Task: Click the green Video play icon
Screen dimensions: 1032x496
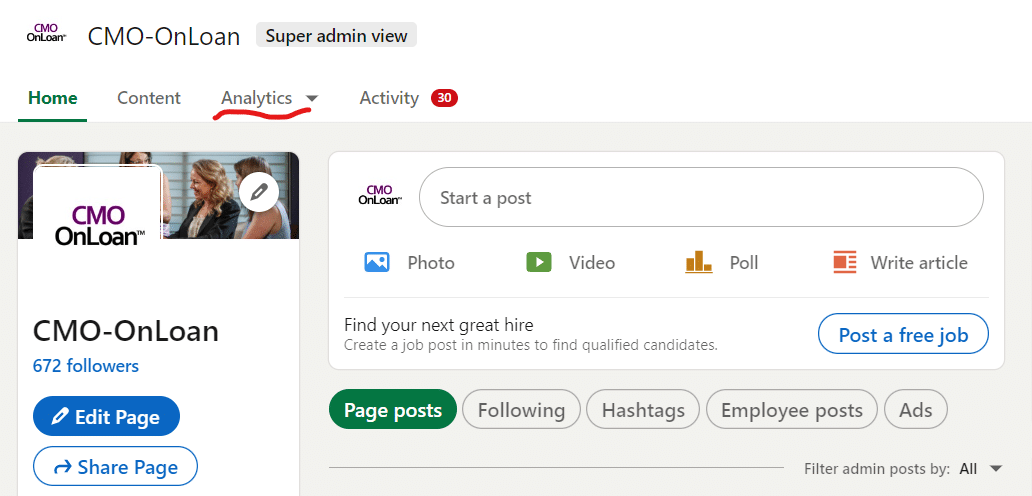Action: click(x=538, y=262)
